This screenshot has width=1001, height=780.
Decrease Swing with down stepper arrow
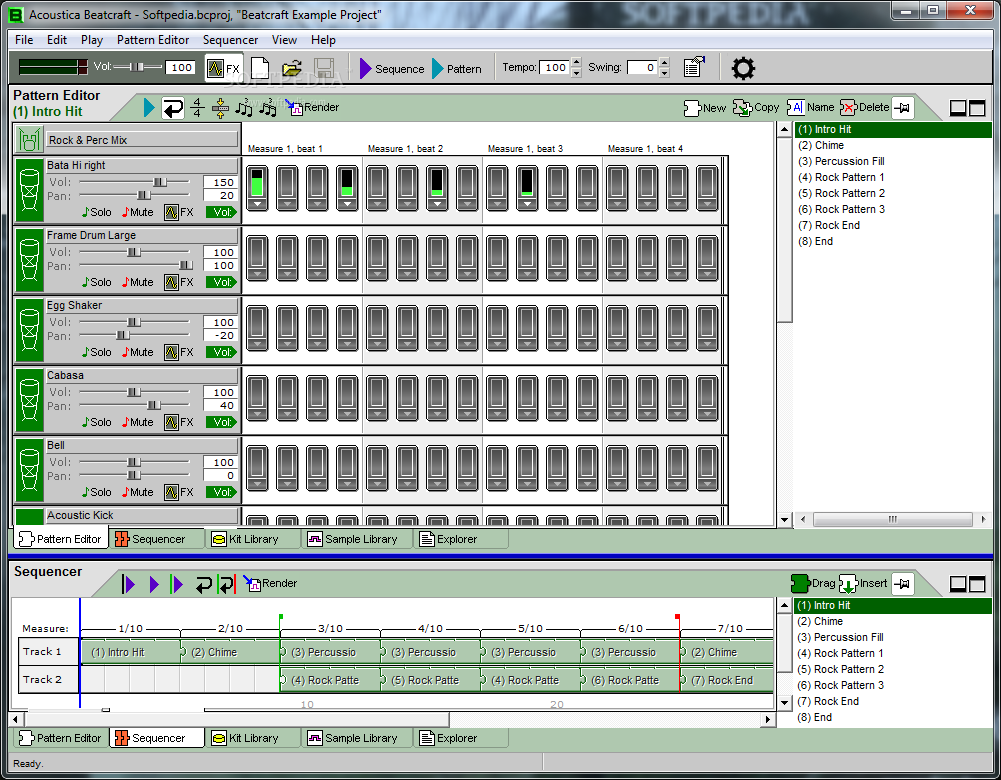(665, 73)
